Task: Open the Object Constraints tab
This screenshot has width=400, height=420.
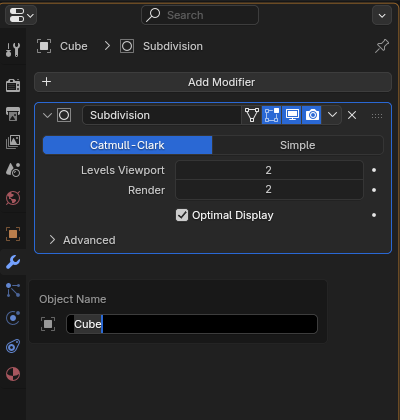Action: click(x=13, y=346)
